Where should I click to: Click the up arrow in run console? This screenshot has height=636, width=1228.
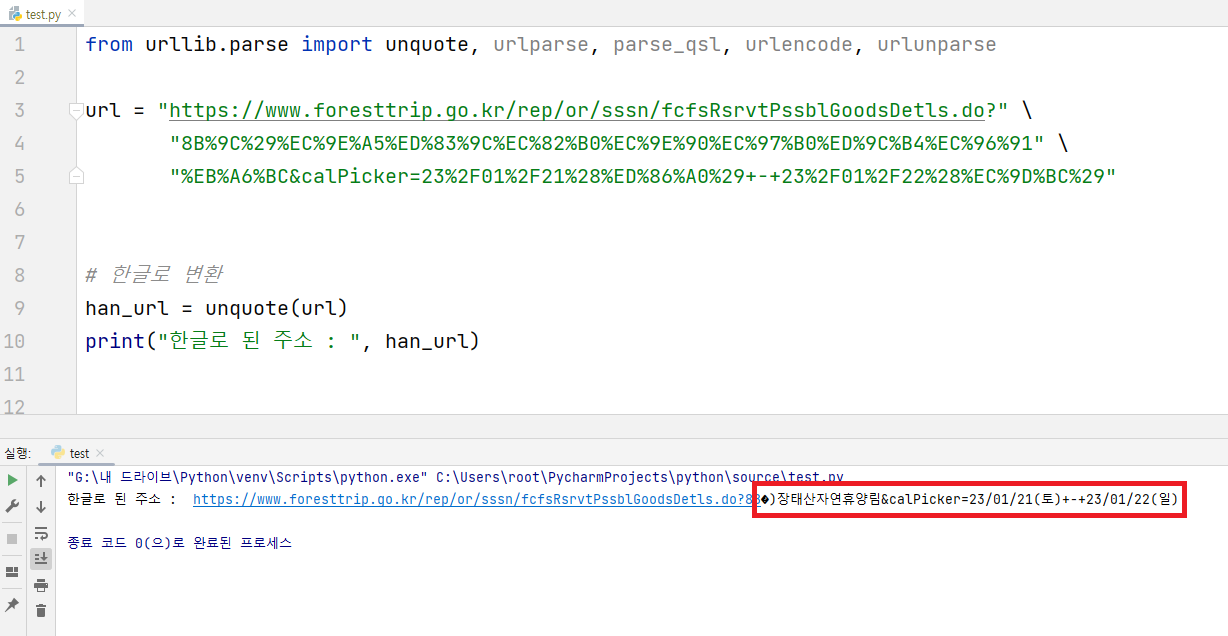click(41, 480)
